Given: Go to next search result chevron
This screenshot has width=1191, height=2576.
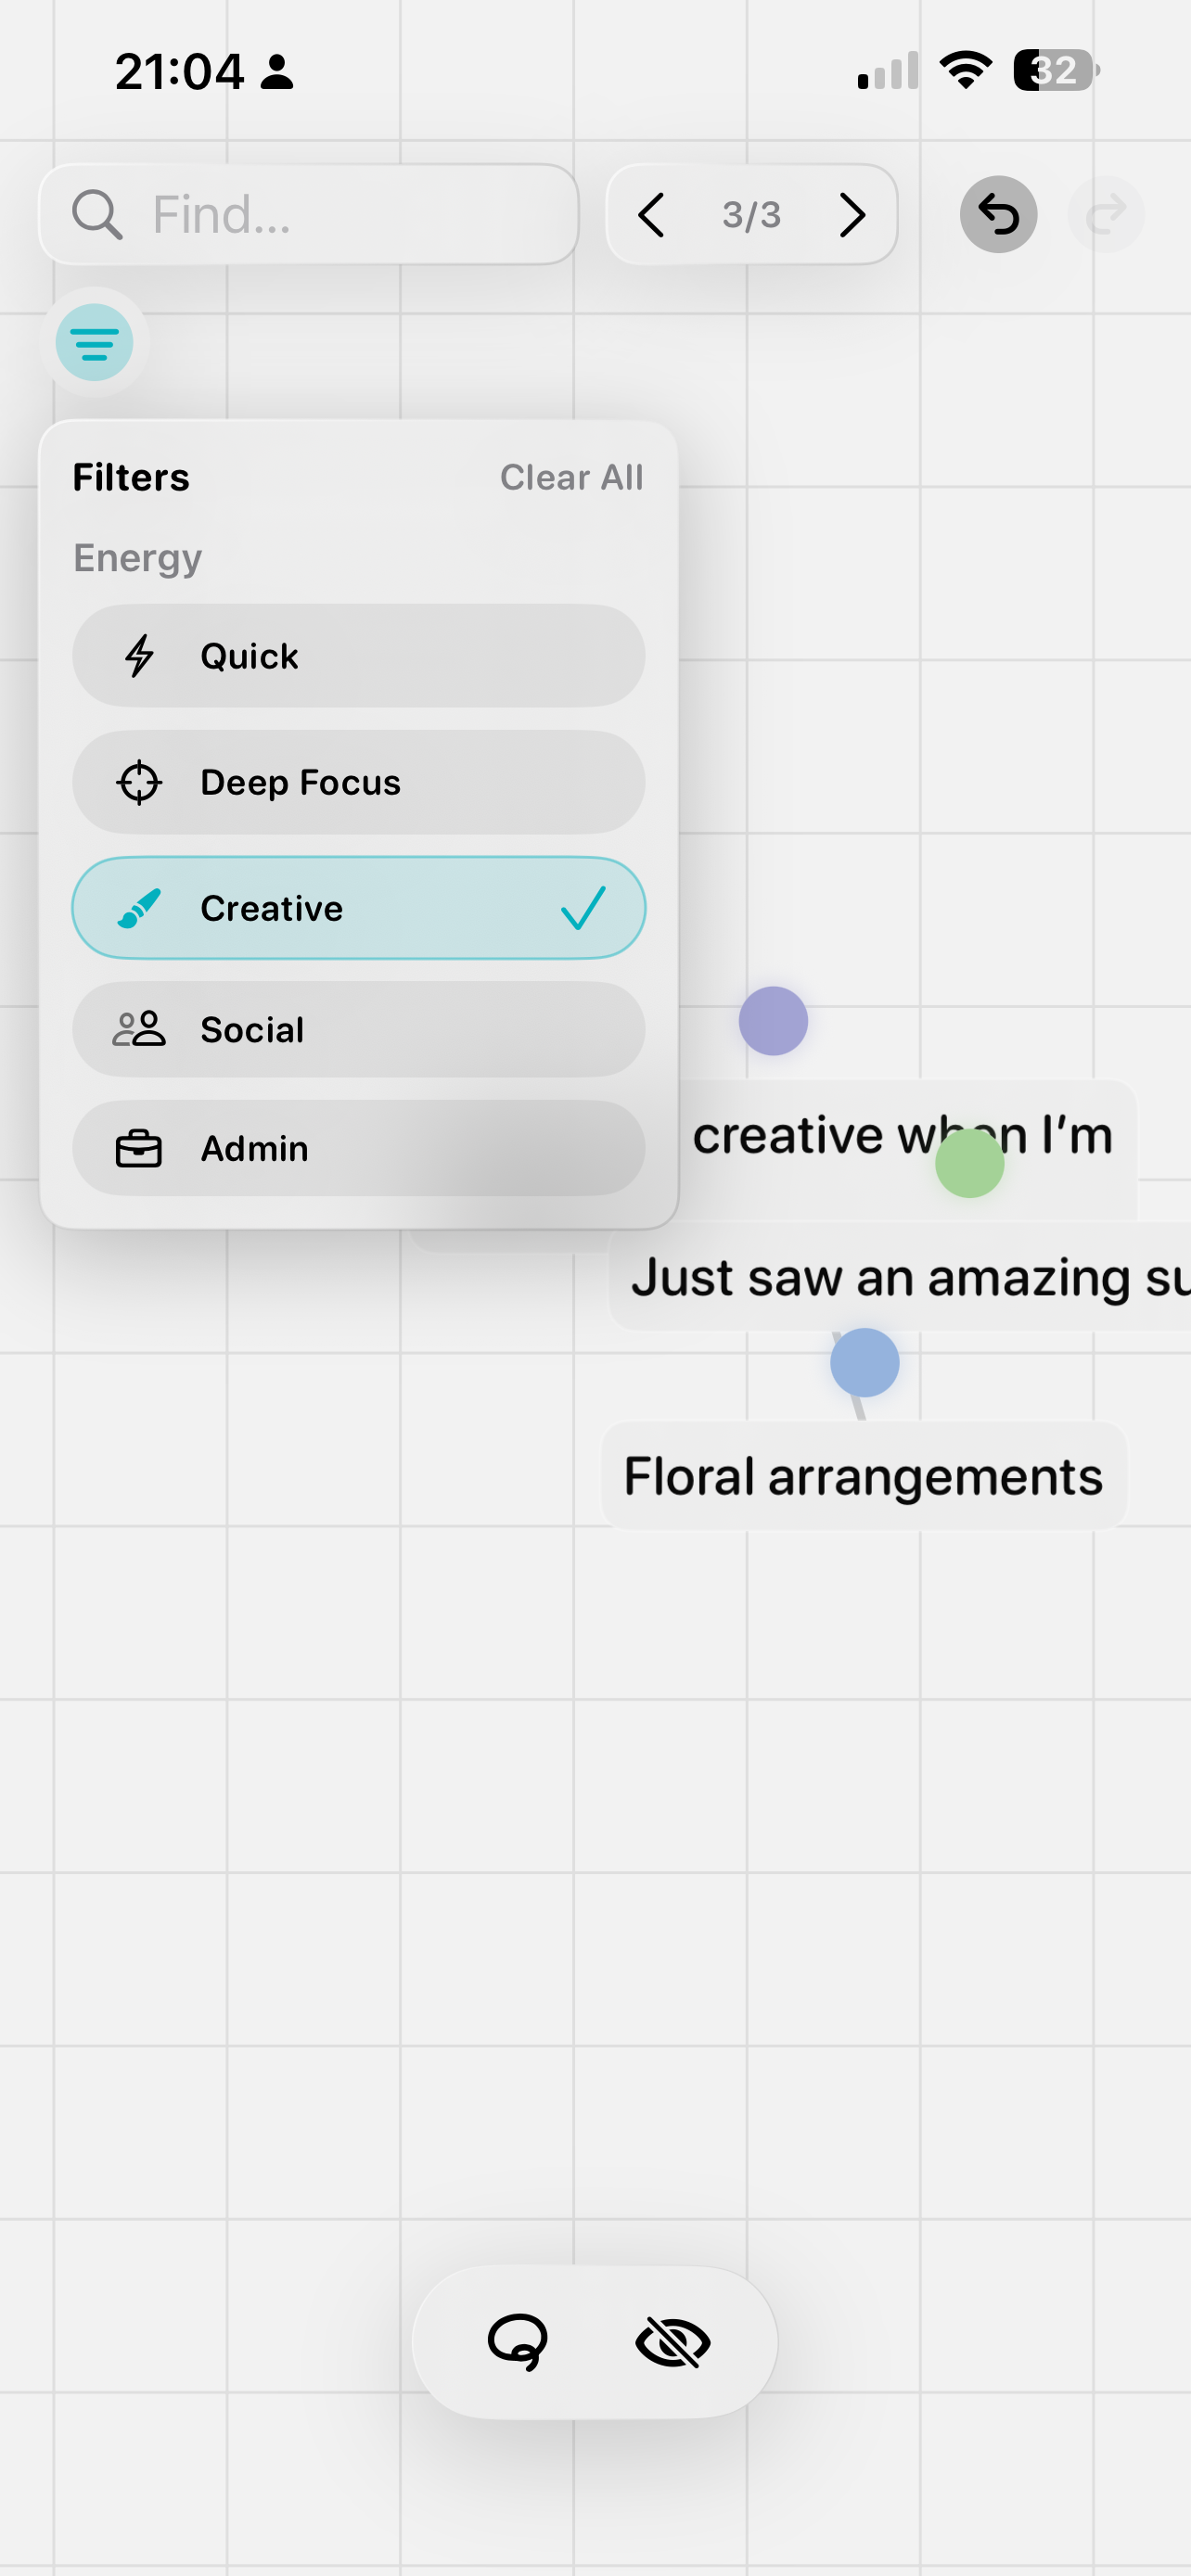Looking at the screenshot, I should [852, 215].
